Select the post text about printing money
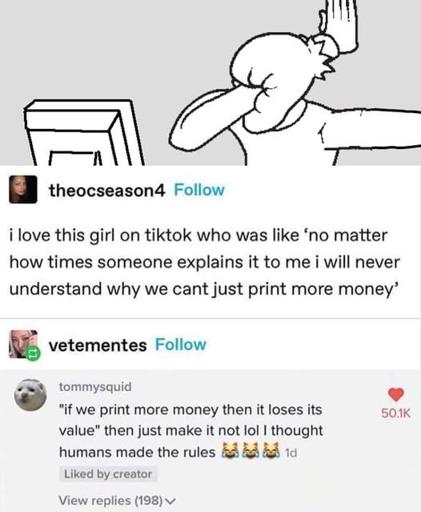Viewport: 421px width, 512px height. click(x=204, y=262)
